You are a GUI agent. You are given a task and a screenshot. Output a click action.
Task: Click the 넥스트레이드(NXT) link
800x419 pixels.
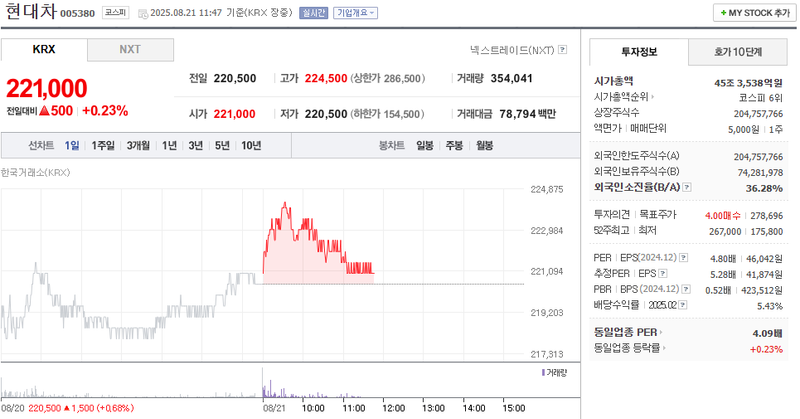pyautogui.click(x=512, y=50)
